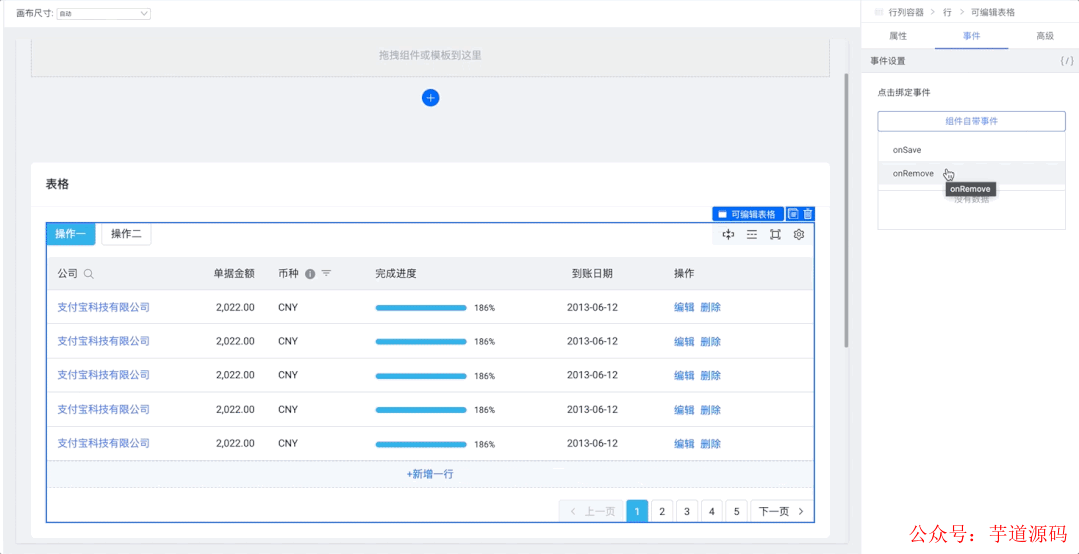This screenshot has height=554, width=1079.
Task: Select the onSave event option
Action: click(x=971, y=149)
